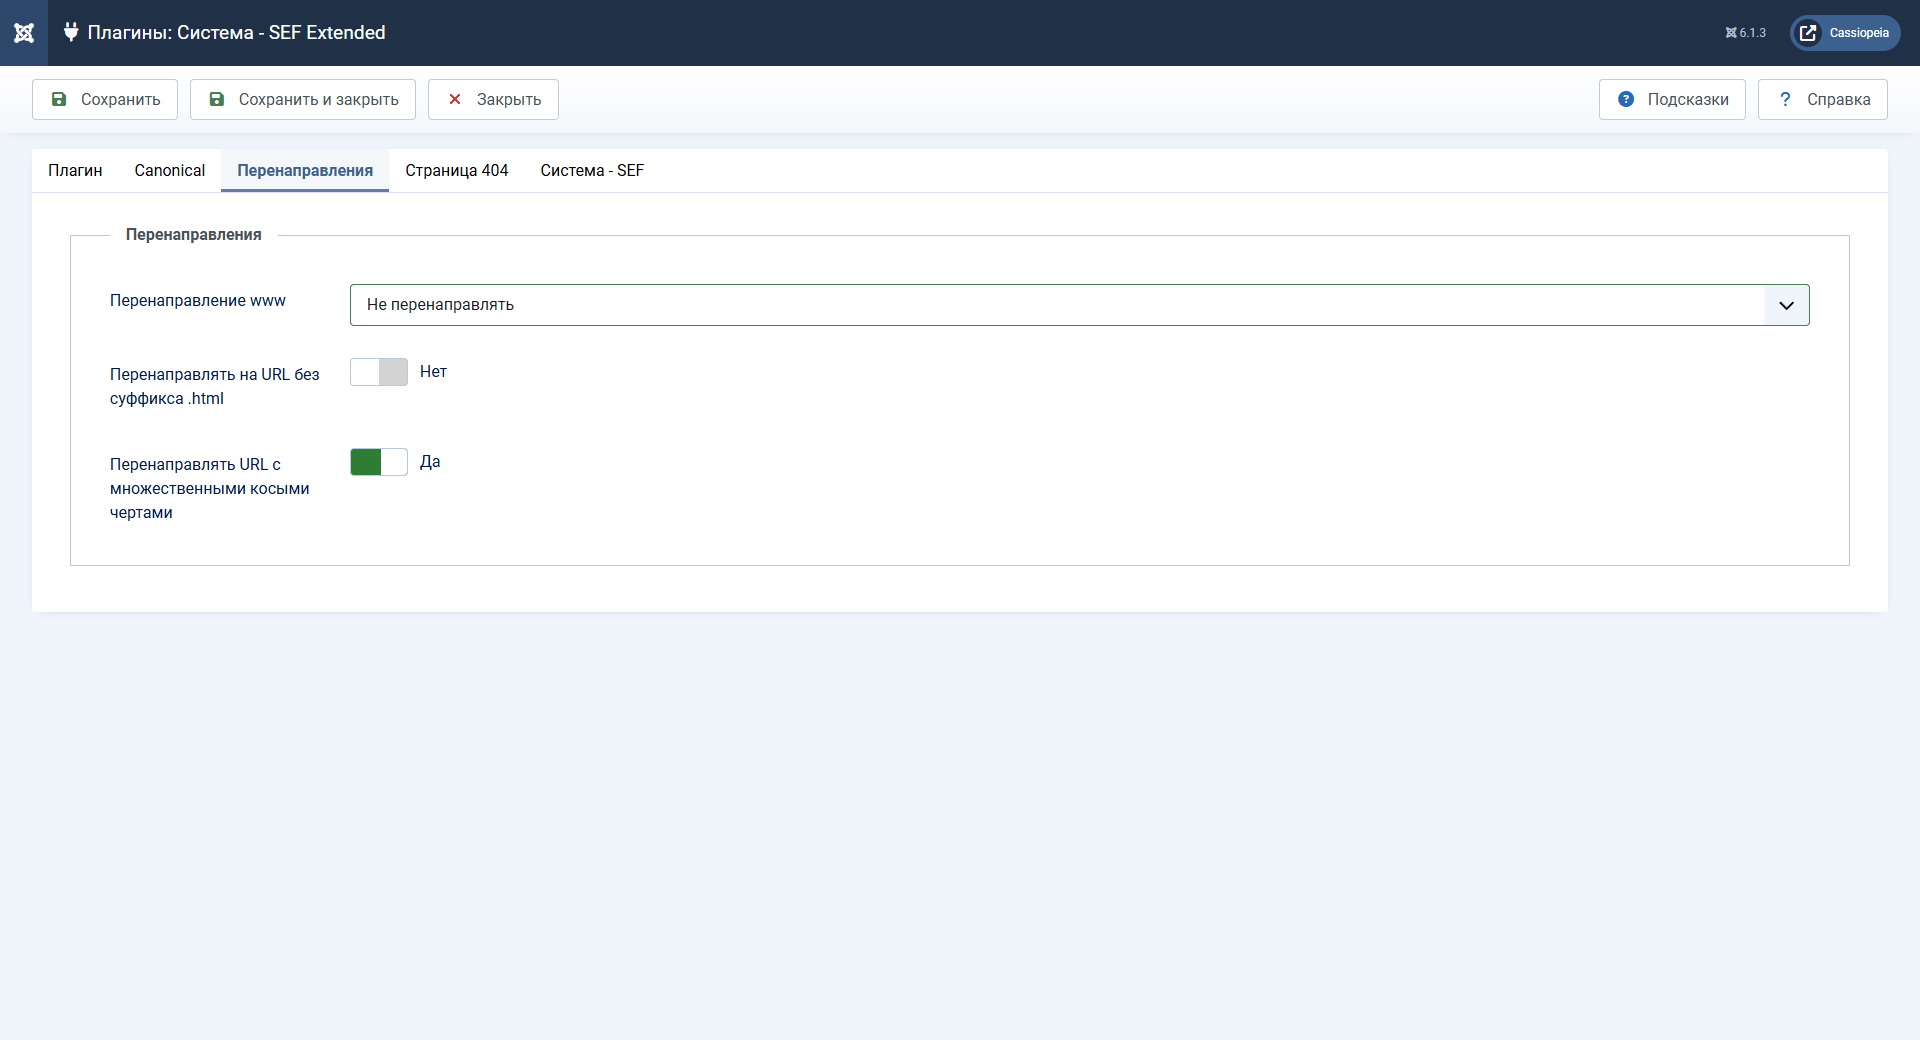Click the Перенаправления fieldset legend
This screenshot has width=1920, height=1040.
tap(194, 235)
